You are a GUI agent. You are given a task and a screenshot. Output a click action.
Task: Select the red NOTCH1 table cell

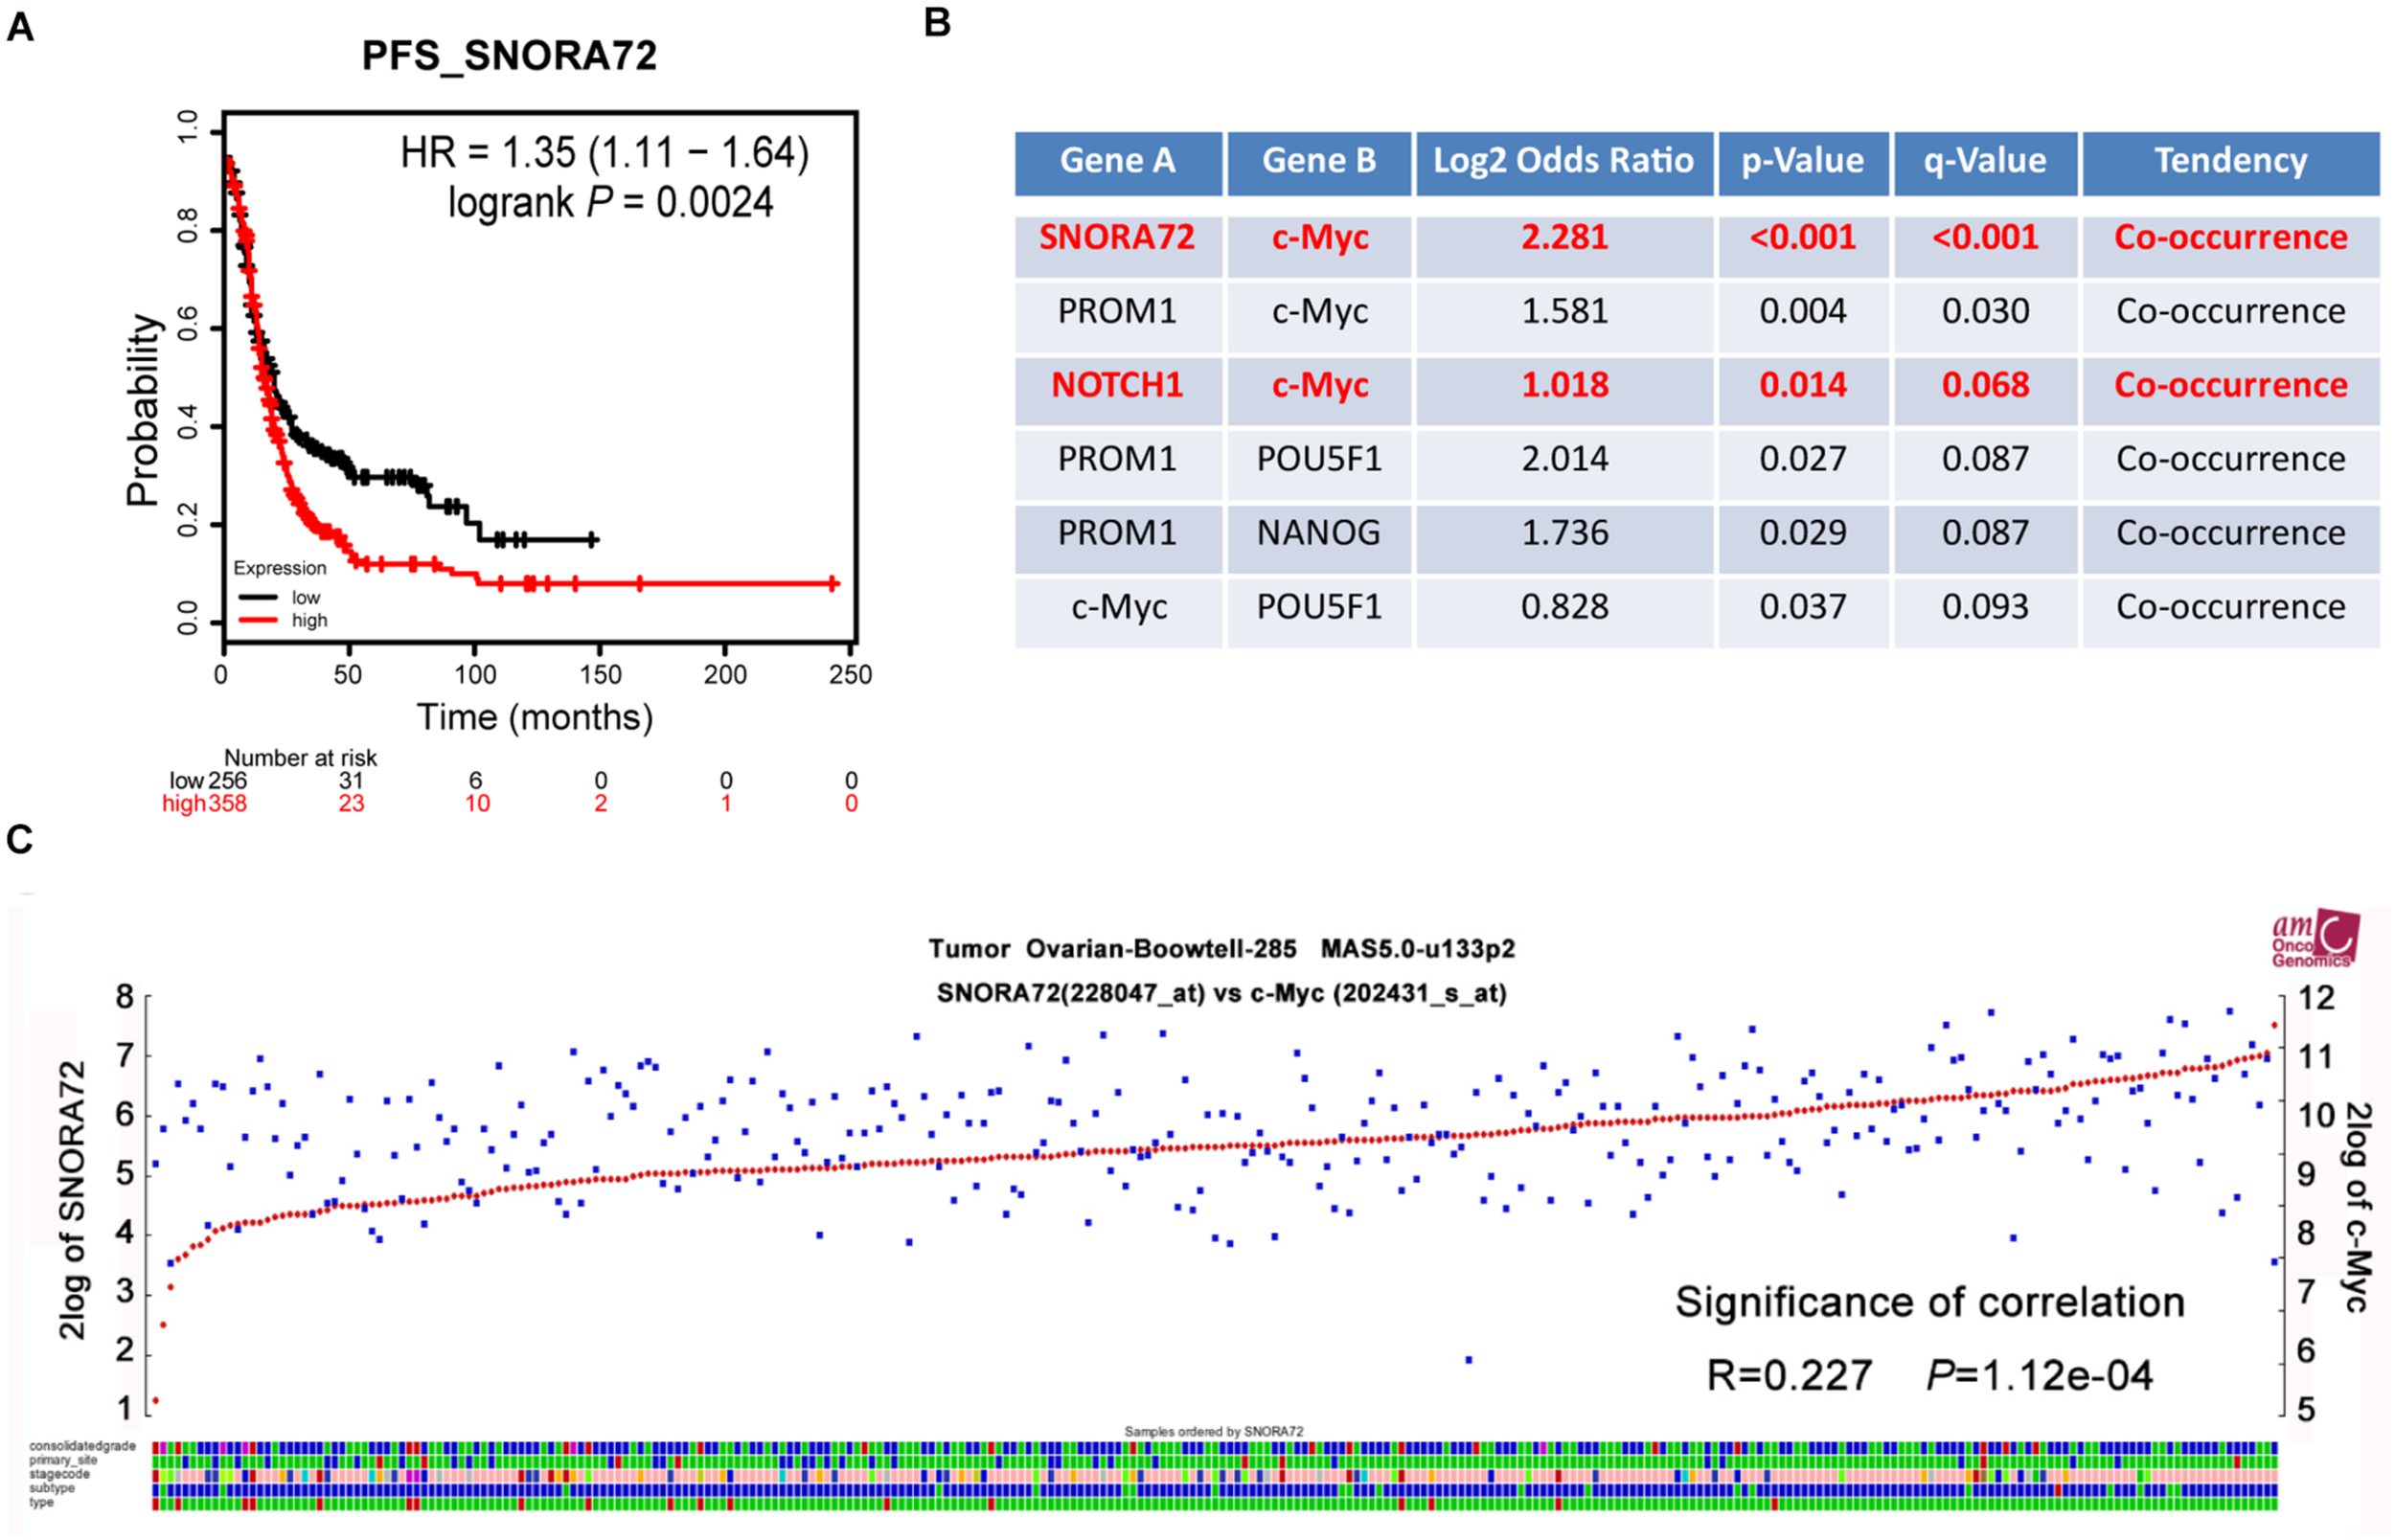1117,385
